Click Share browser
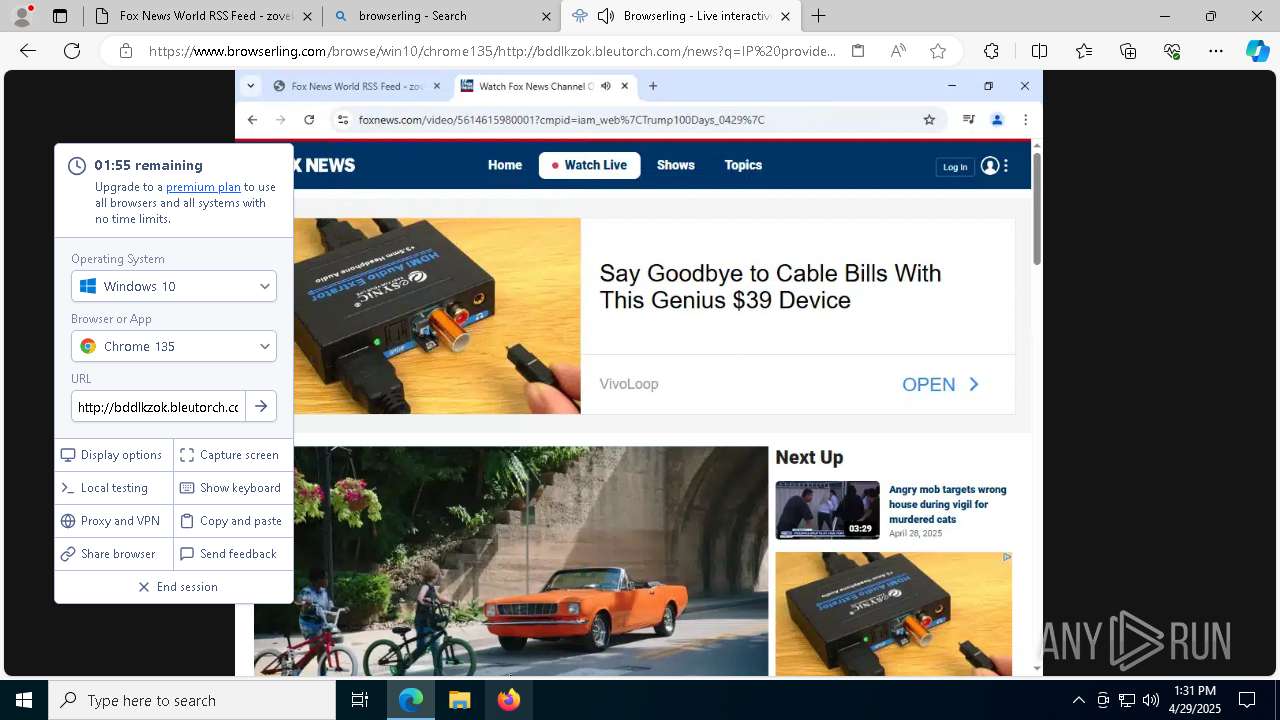 click(x=114, y=554)
